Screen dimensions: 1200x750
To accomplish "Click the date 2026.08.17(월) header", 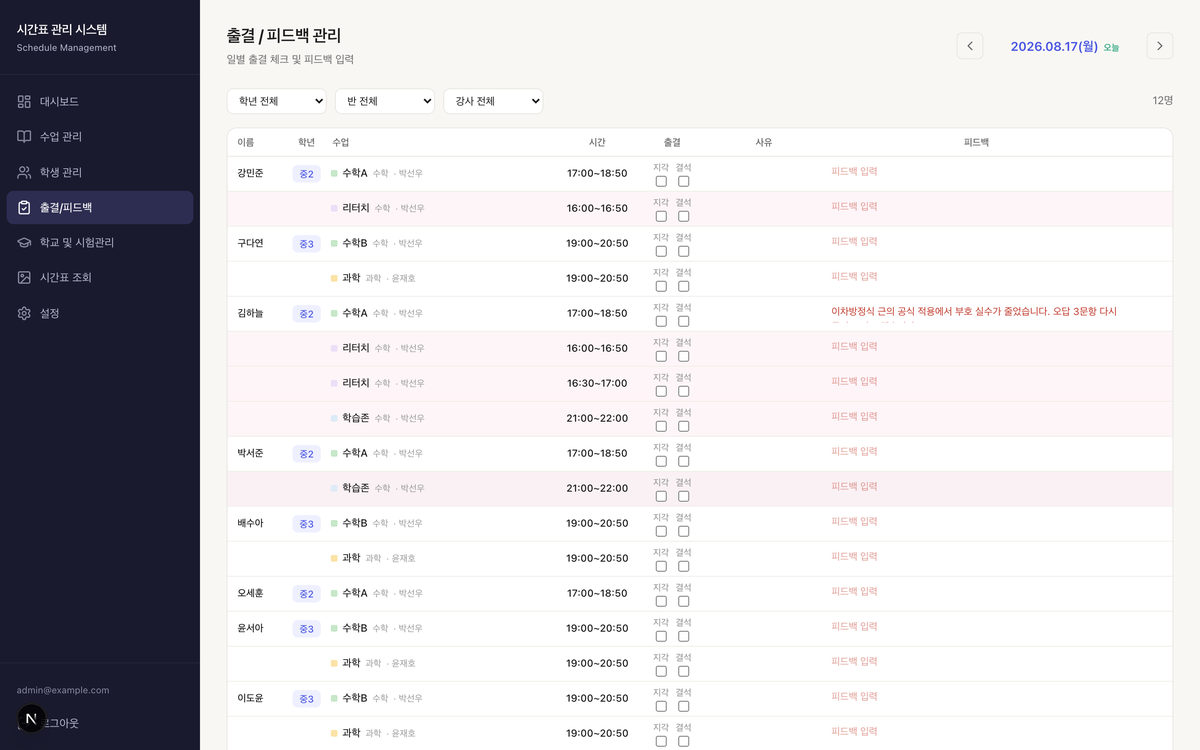I will pyautogui.click(x=1054, y=46).
